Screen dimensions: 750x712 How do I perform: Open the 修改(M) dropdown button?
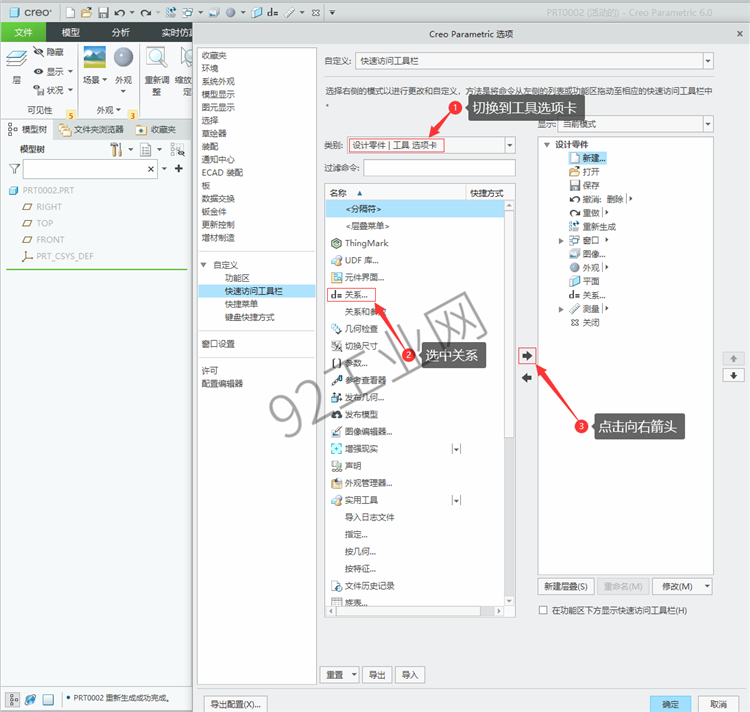(x=682, y=586)
